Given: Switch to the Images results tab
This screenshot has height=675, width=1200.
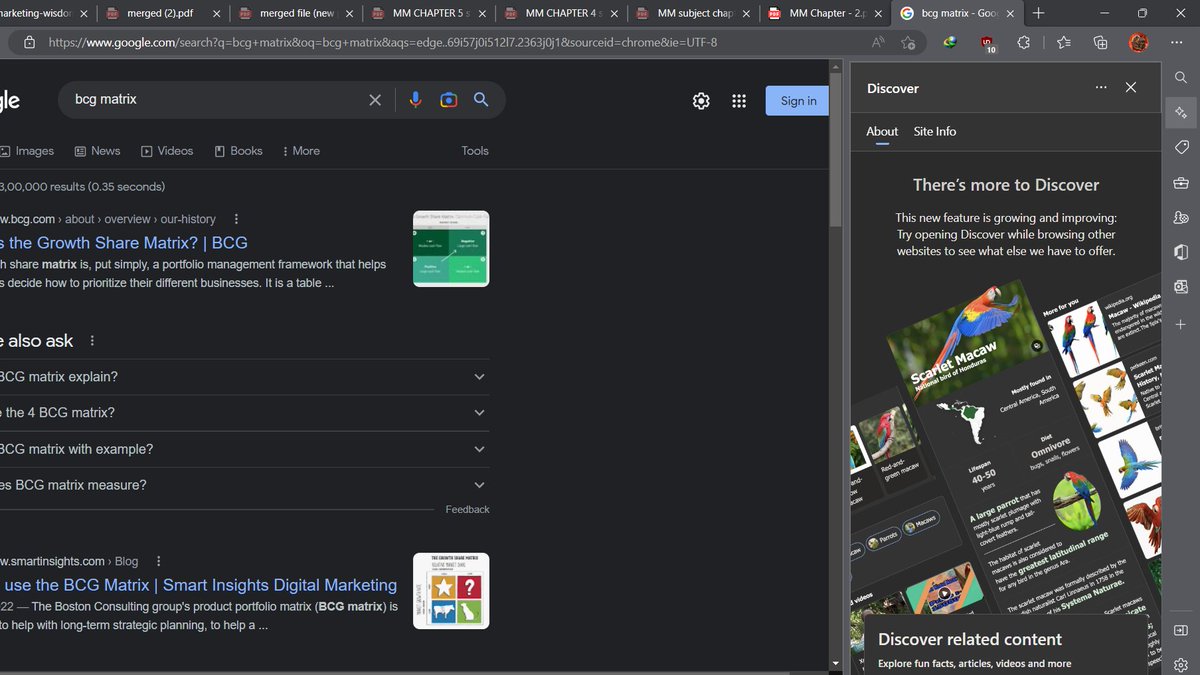Looking at the screenshot, I should 27,151.
